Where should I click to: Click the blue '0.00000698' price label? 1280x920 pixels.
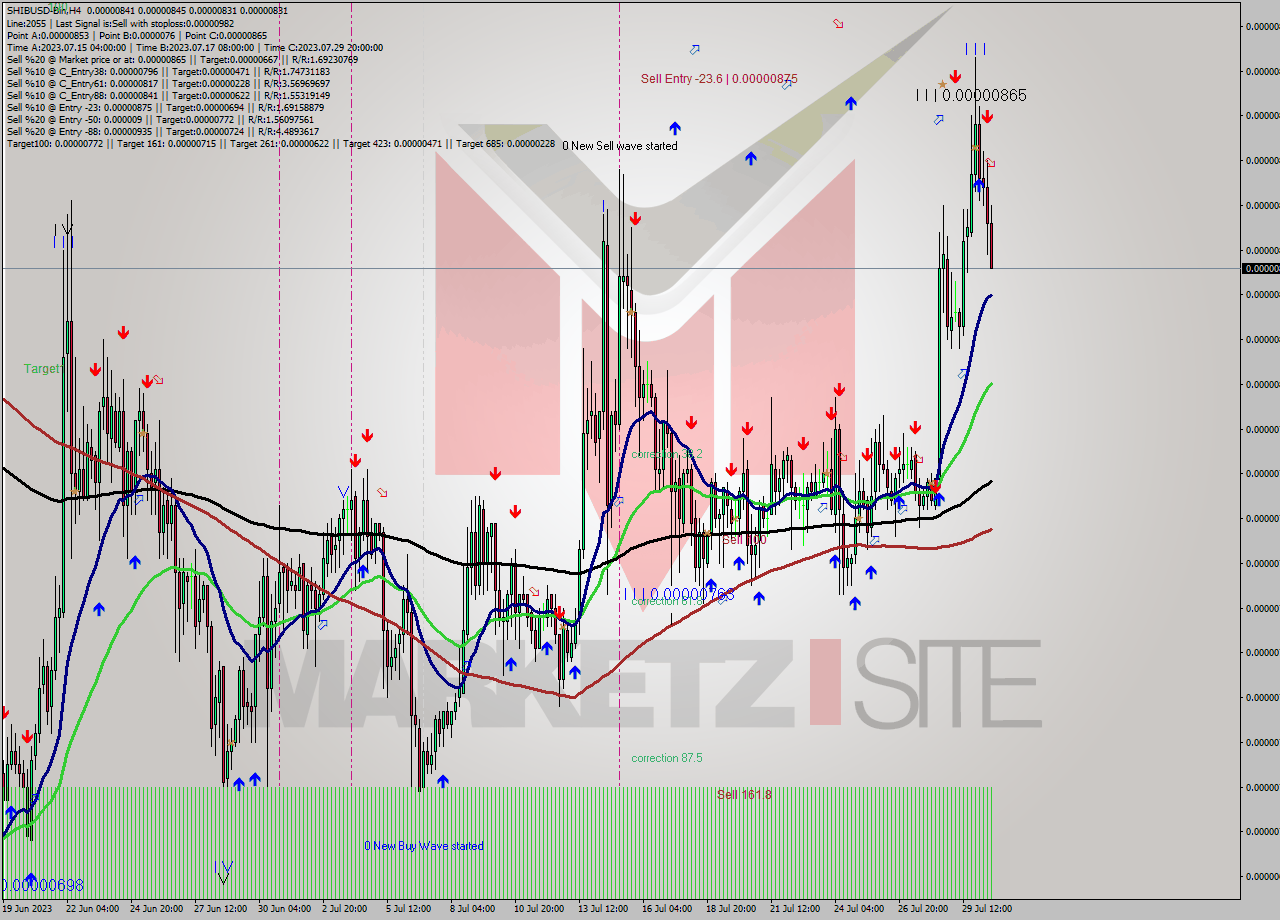click(43, 886)
